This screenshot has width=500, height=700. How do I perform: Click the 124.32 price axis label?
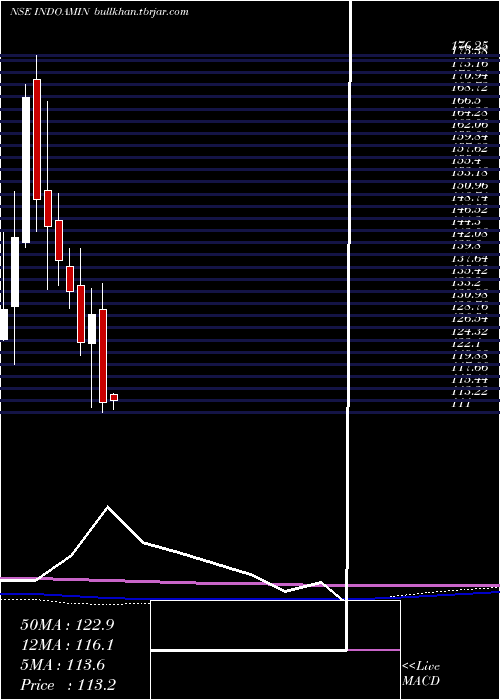tap(469, 331)
